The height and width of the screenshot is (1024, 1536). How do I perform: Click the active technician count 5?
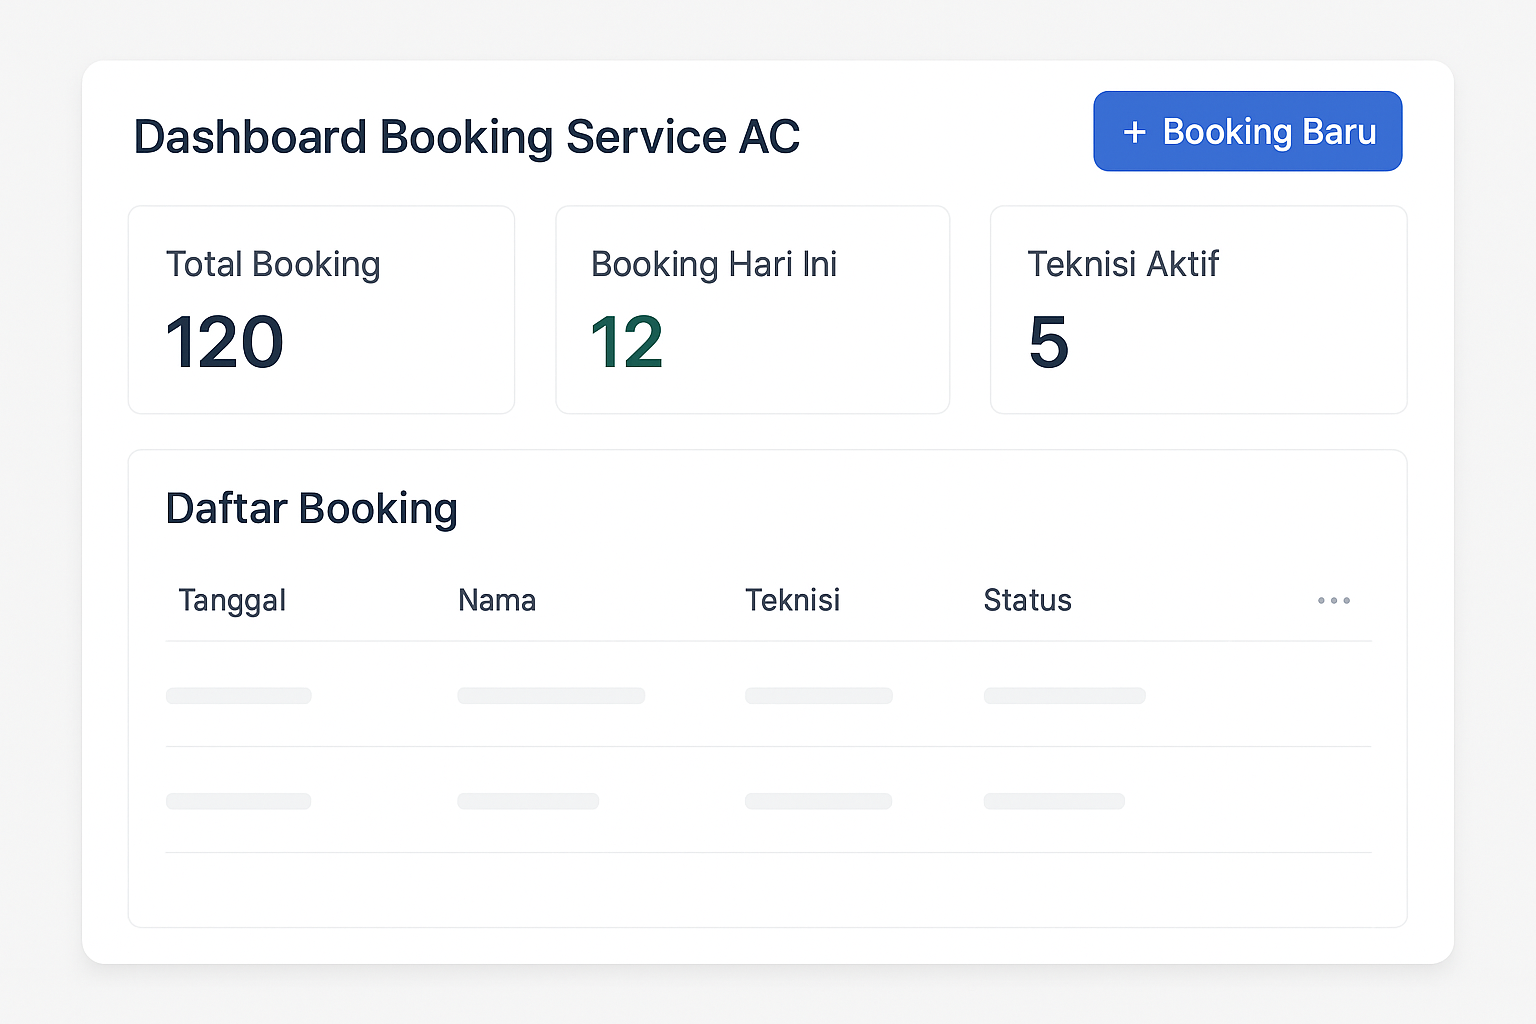(1048, 342)
